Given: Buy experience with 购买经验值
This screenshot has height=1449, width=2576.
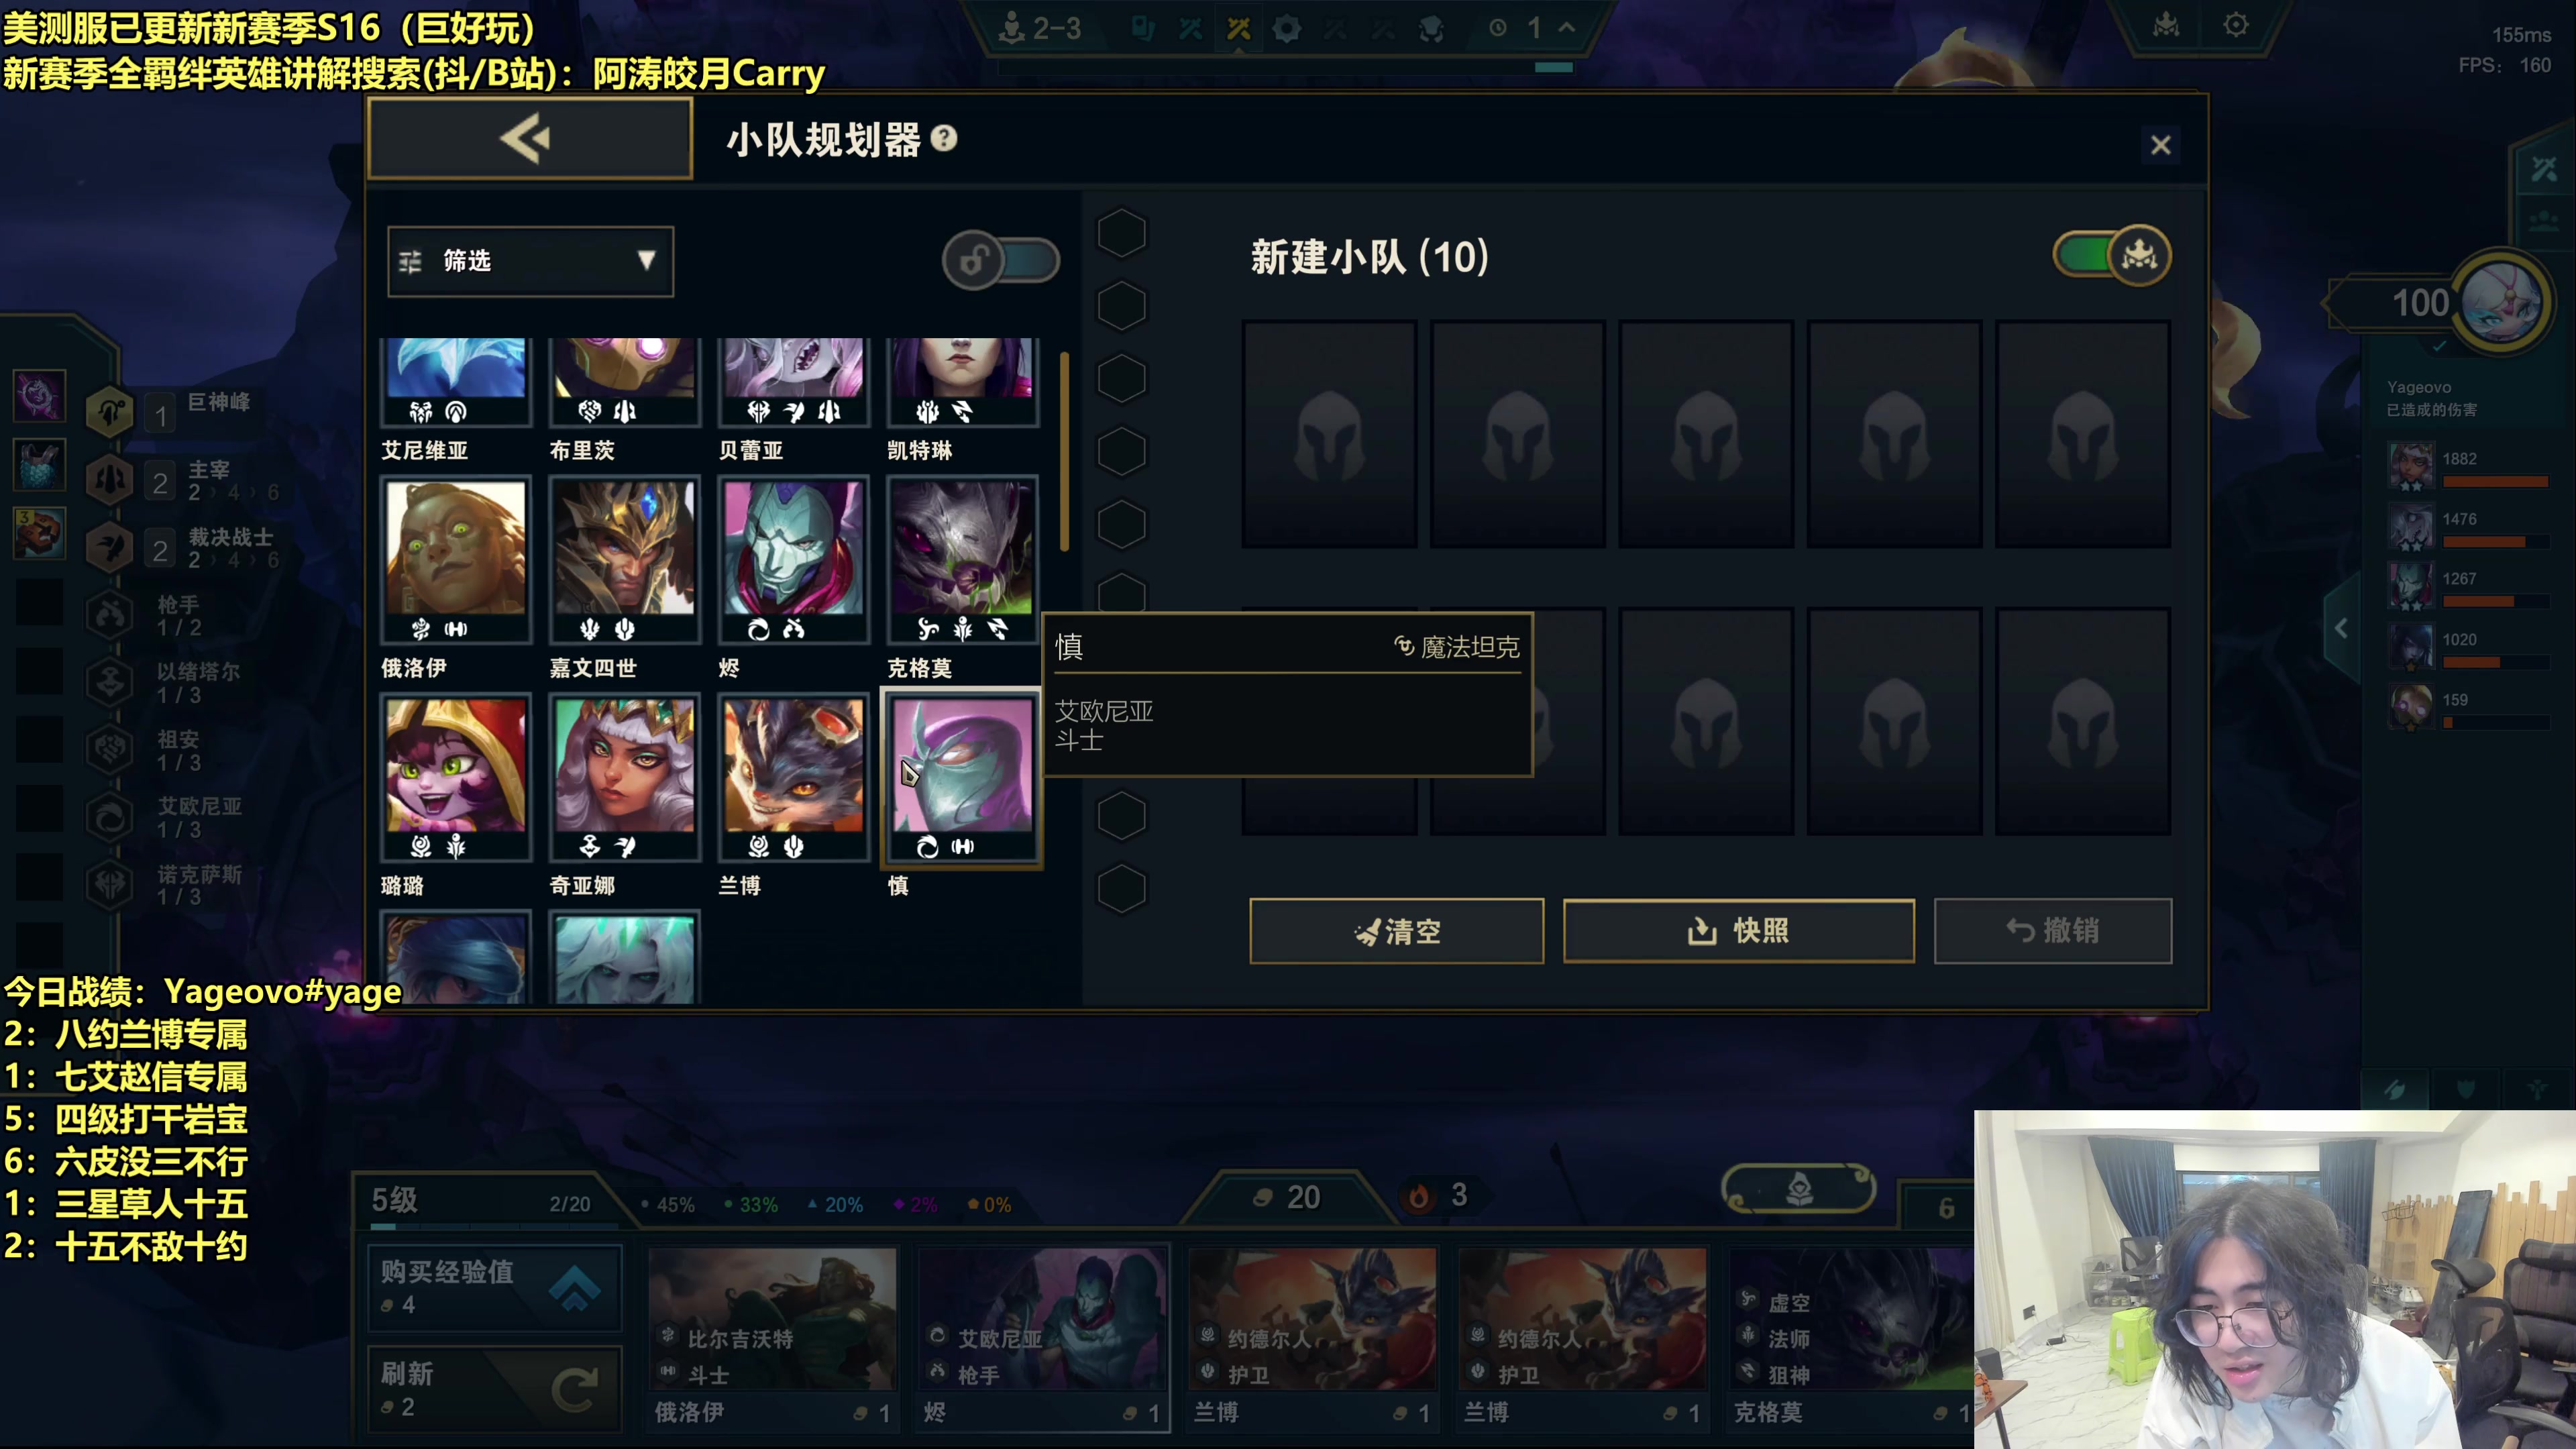Looking at the screenshot, I should tap(495, 1287).
